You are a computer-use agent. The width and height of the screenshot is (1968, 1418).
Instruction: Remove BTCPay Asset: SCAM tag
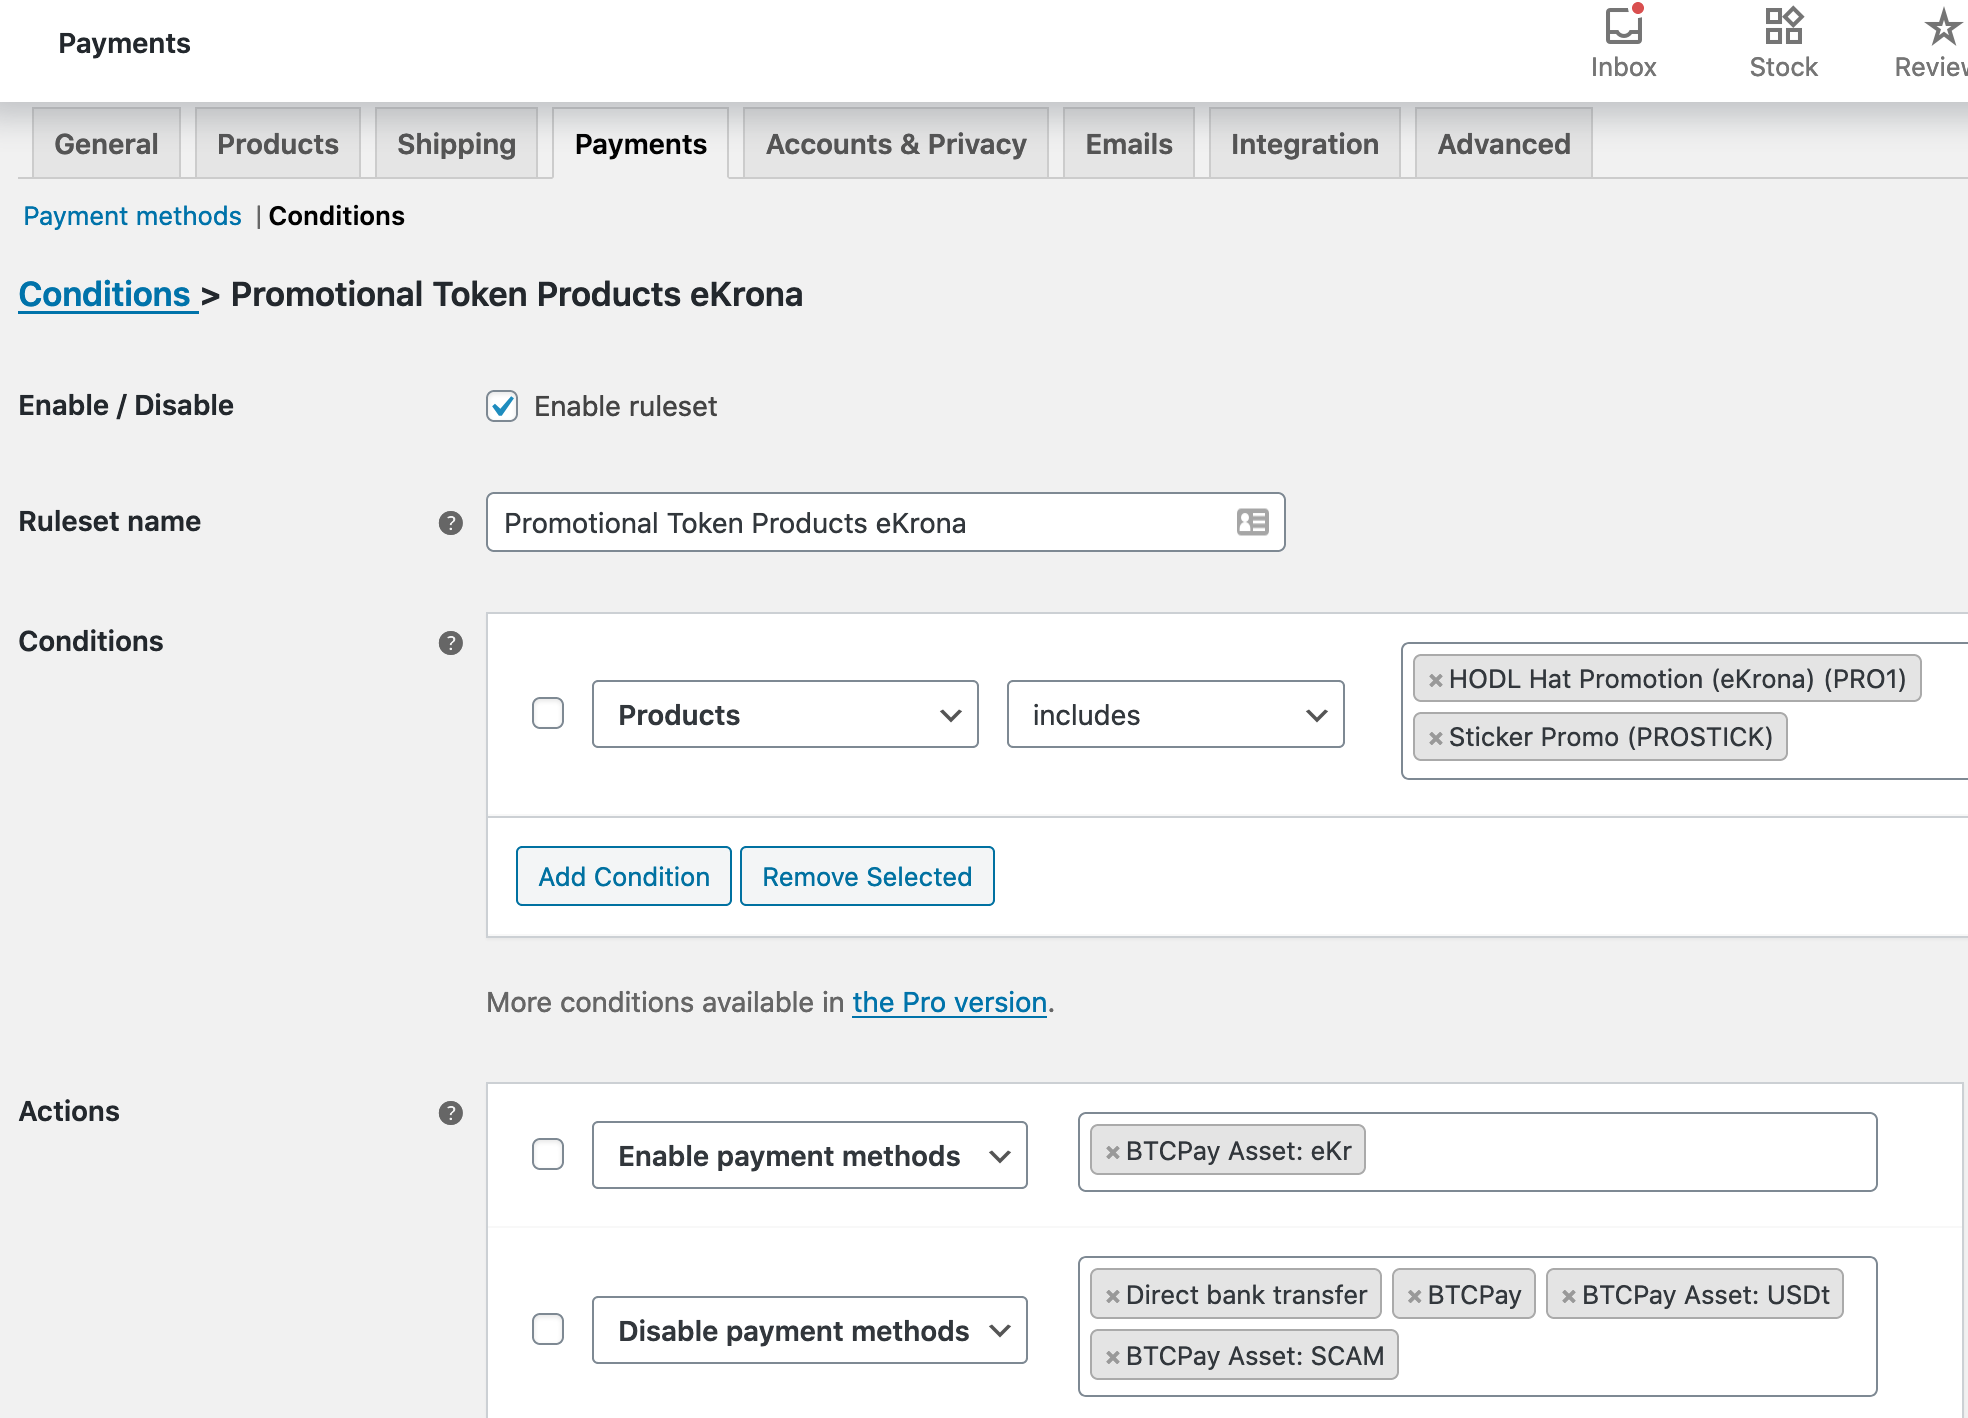click(x=1112, y=1357)
